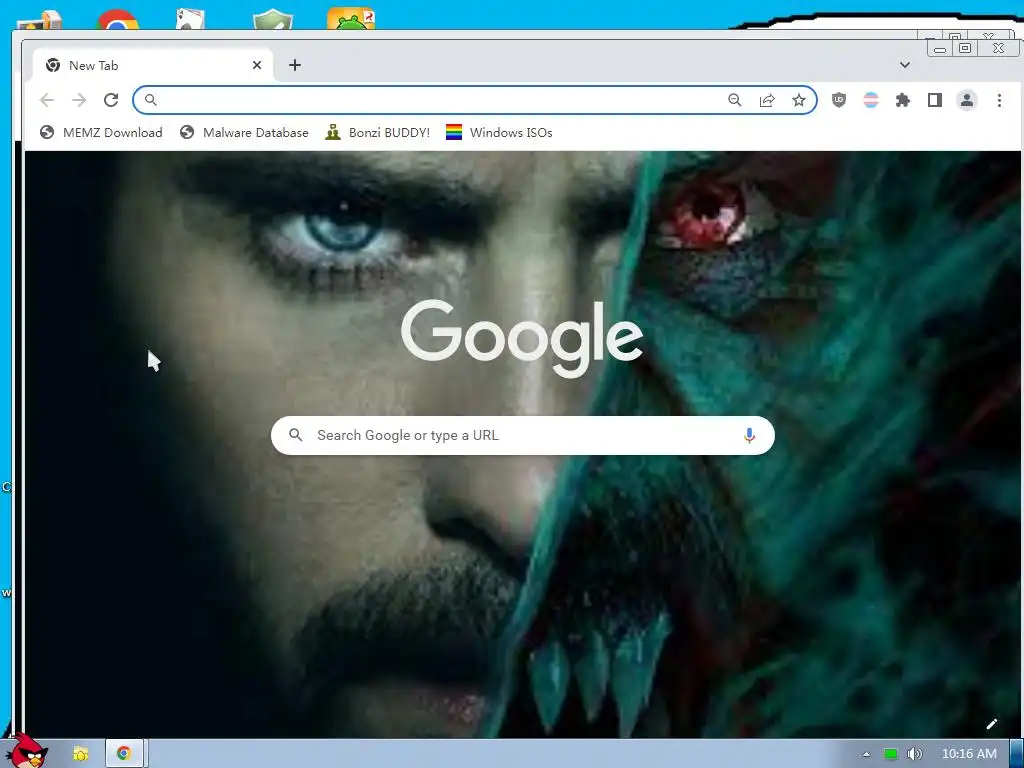
Task: Click the zoom magnifier icon in address bar
Action: coord(735,100)
